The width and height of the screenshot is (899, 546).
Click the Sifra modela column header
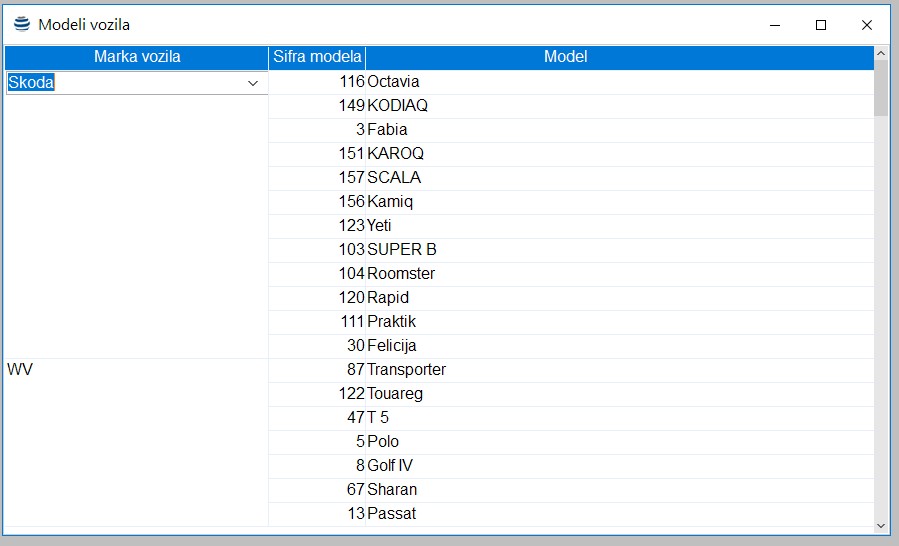[x=317, y=57]
